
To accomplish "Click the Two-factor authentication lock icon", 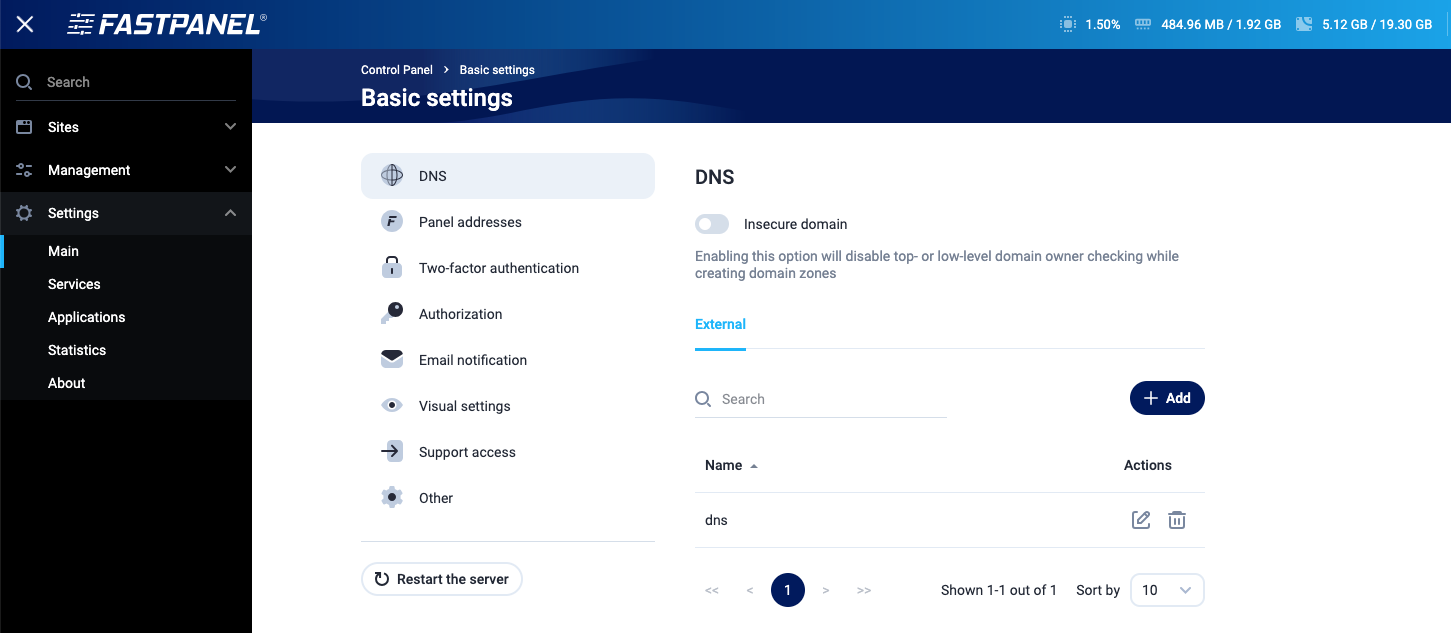I will coord(392,268).
